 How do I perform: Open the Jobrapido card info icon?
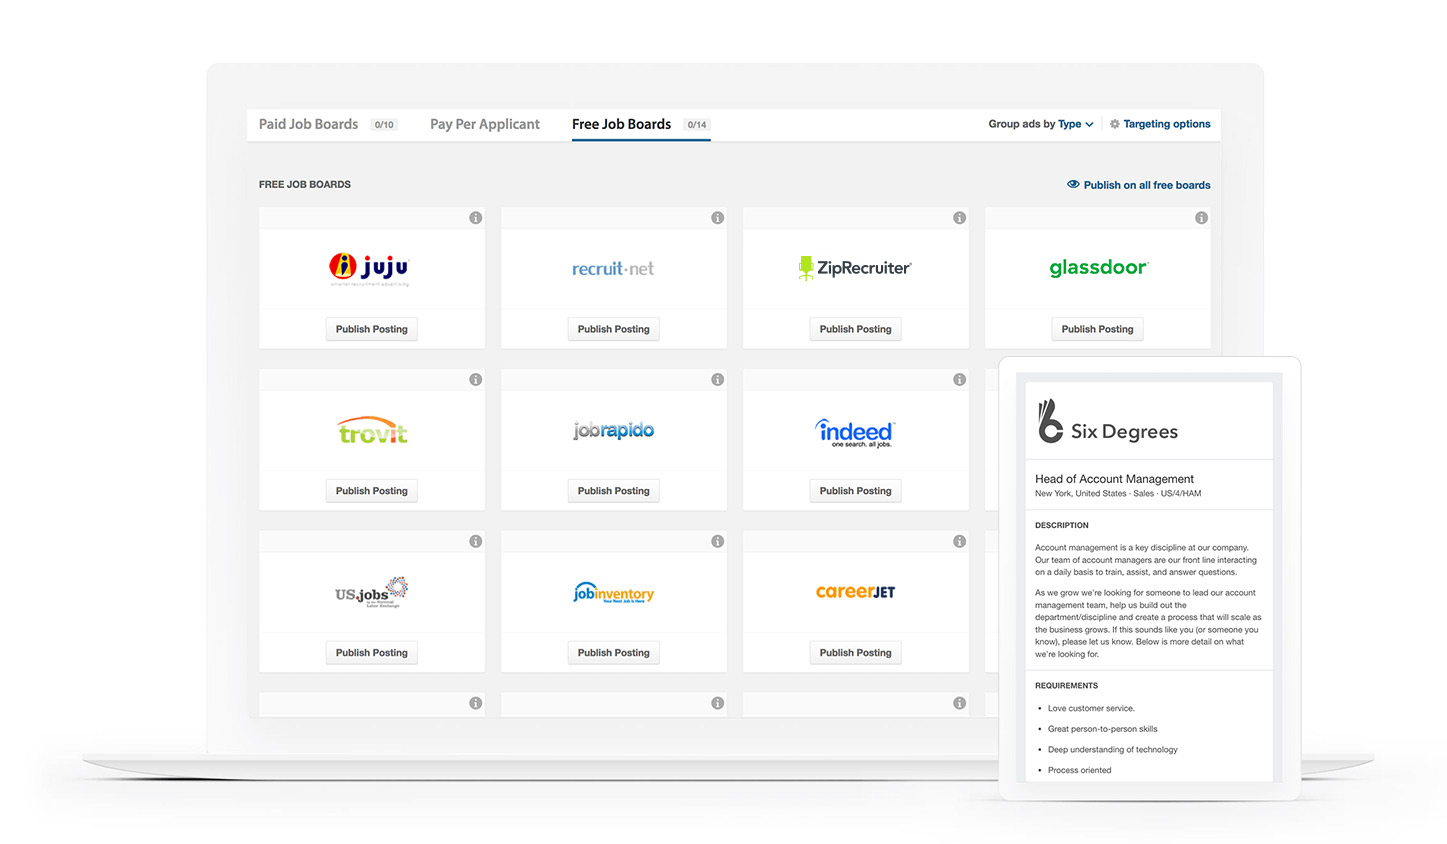pos(718,380)
